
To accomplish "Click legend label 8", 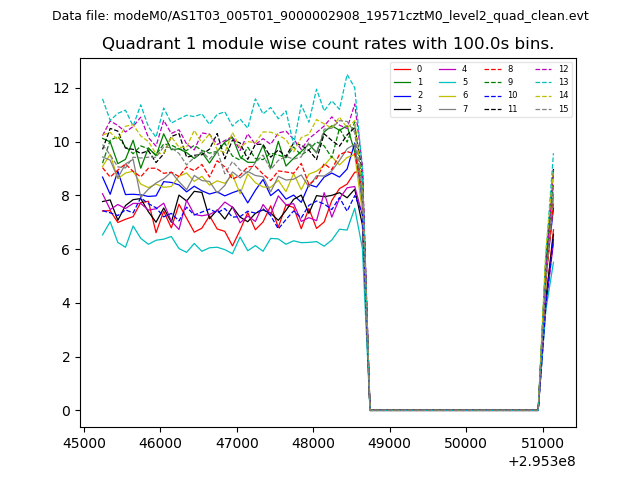I will tap(510, 69).
